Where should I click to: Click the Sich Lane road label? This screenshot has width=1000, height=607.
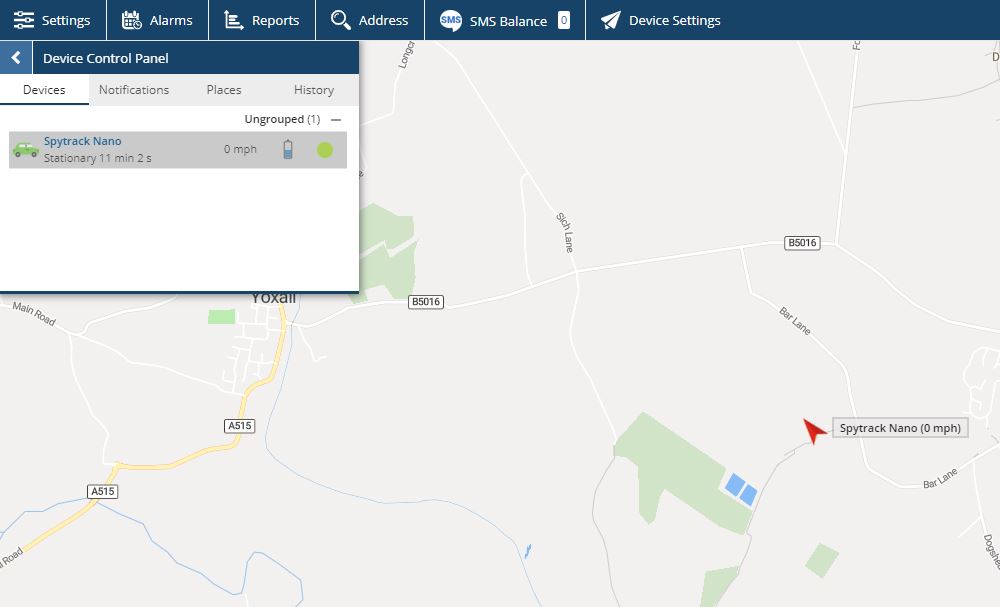click(x=565, y=232)
